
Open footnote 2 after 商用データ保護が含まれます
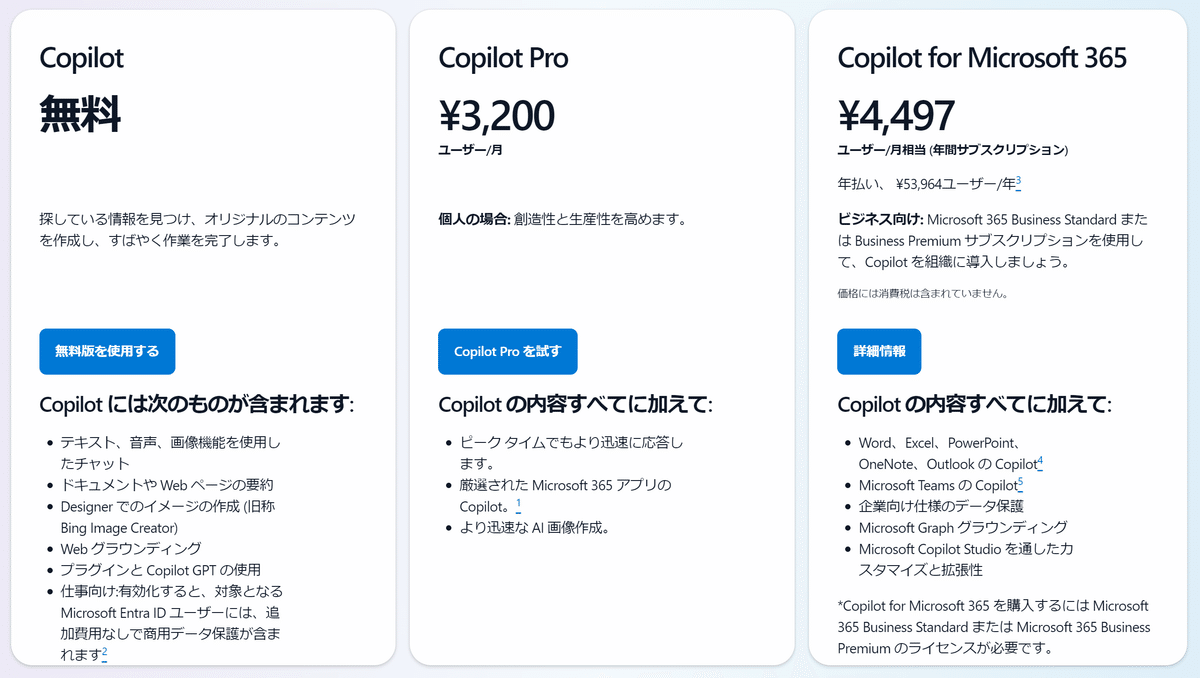pyautogui.click(x=104, y=653)
